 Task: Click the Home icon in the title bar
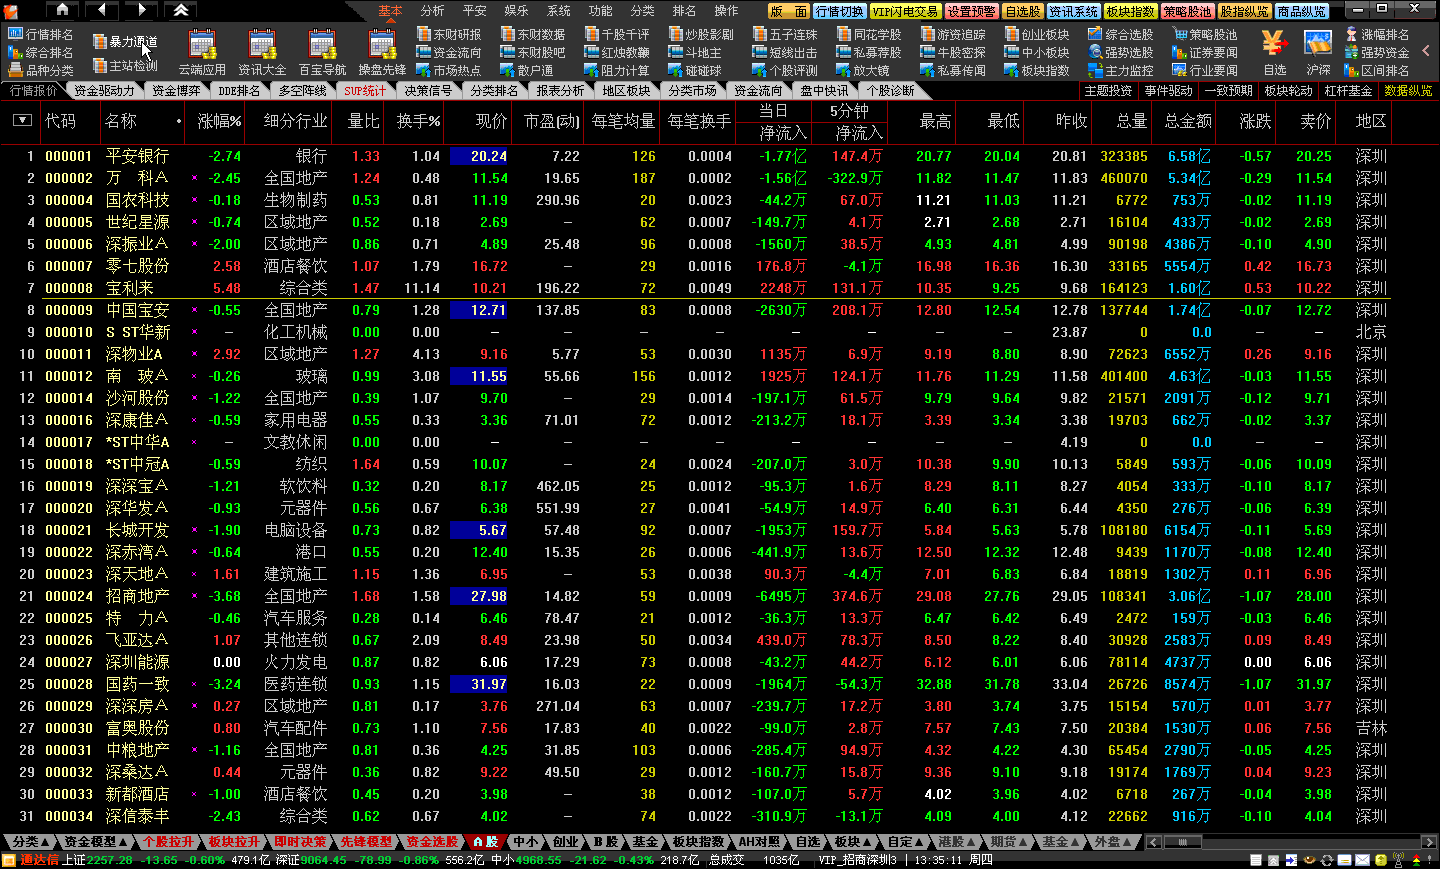pos(63,10)
